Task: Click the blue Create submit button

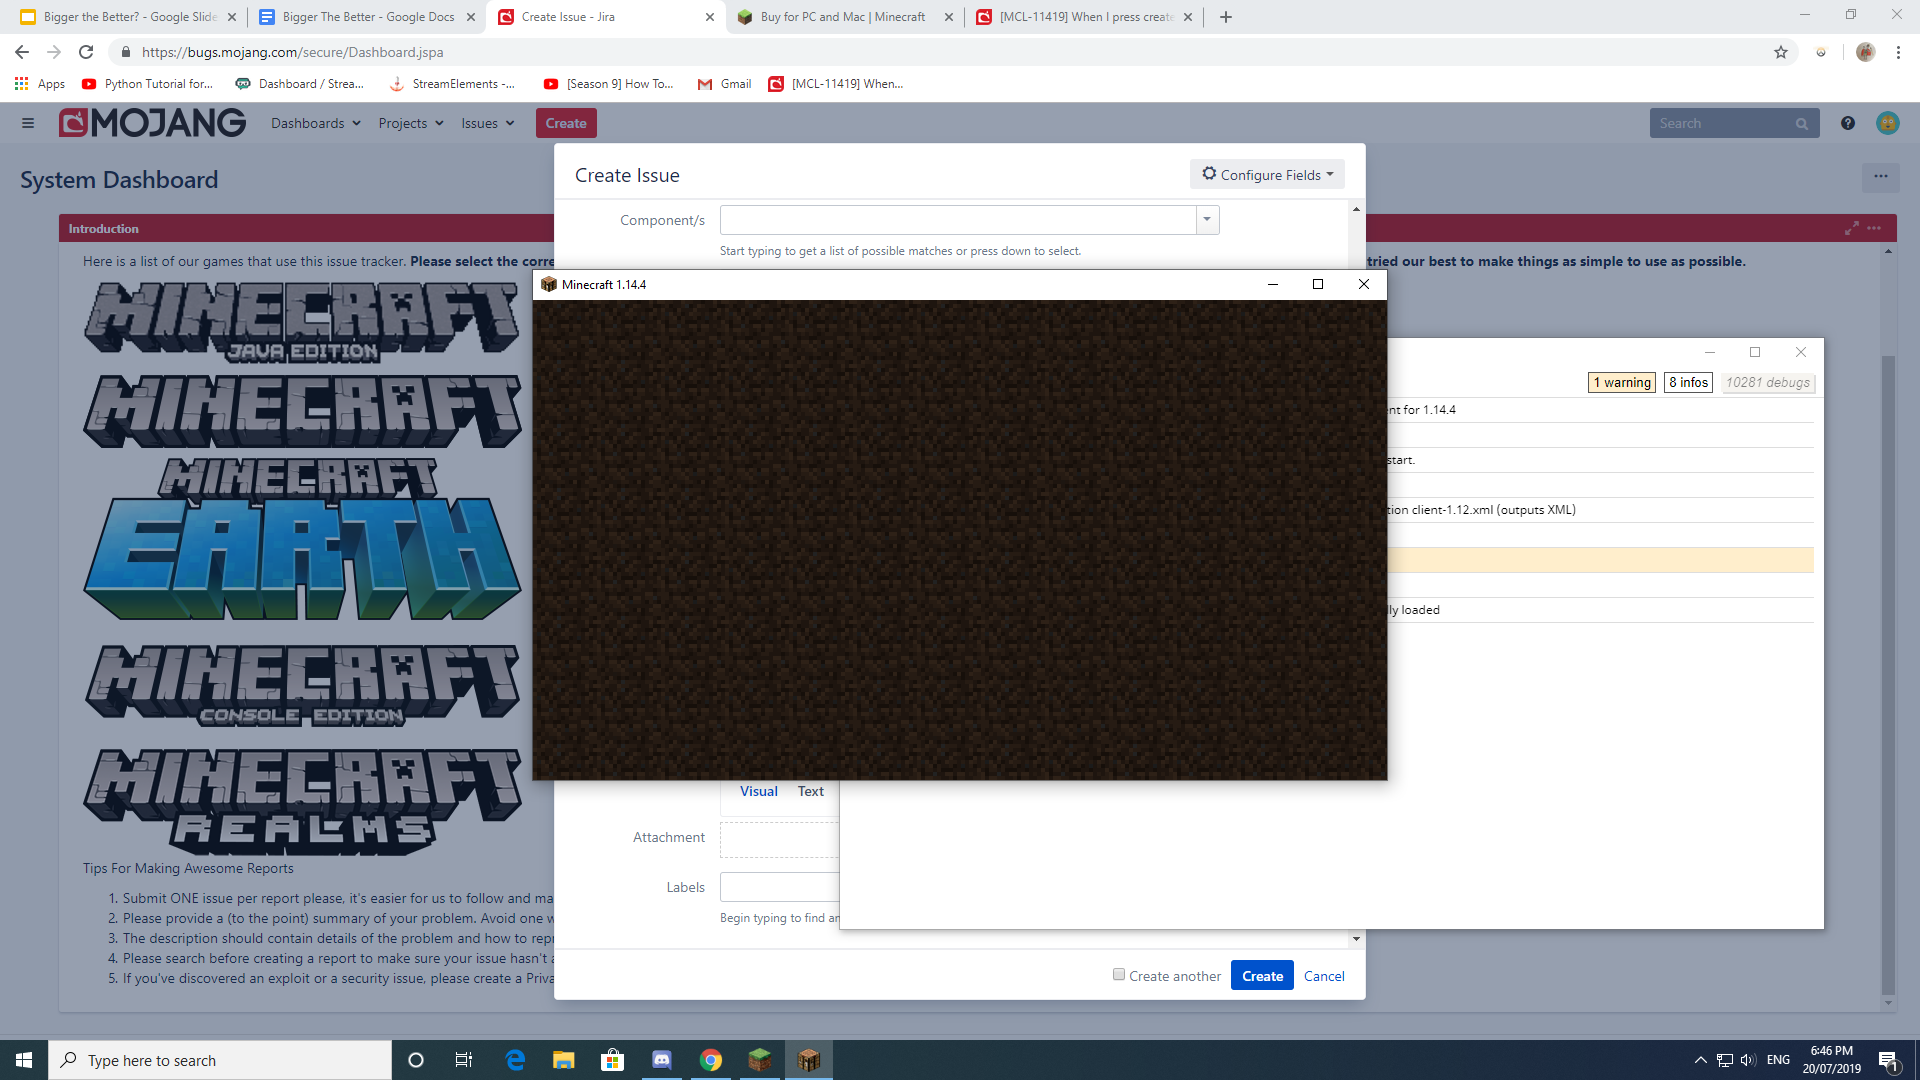Action: (x=1262, y=976)
